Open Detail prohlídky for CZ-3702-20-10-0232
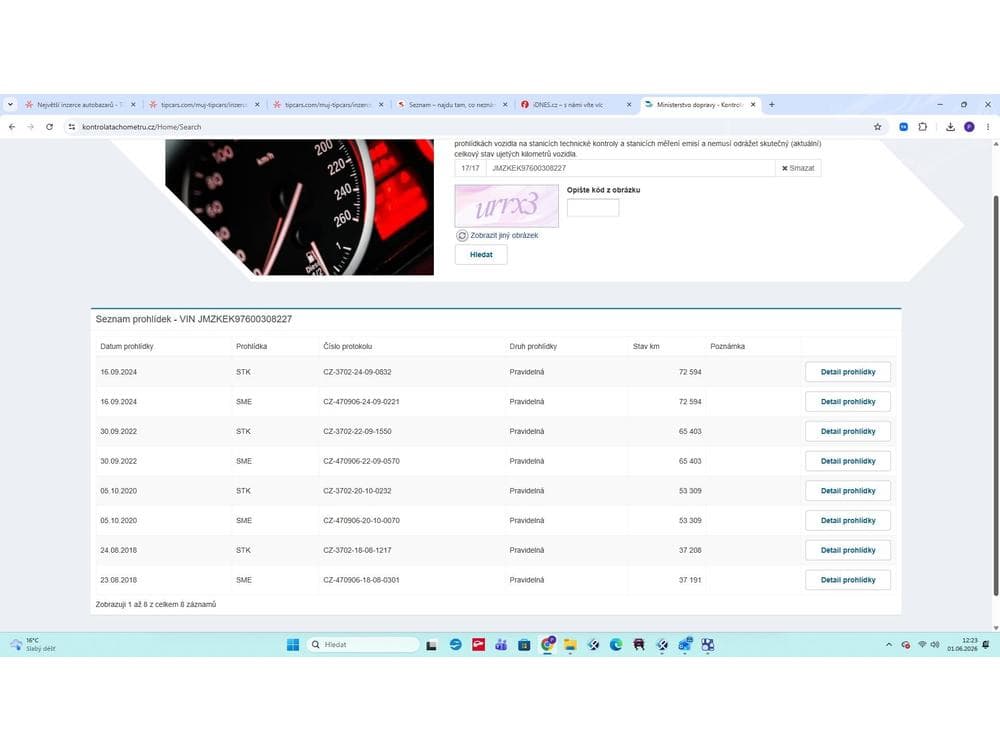 point(848,491)
